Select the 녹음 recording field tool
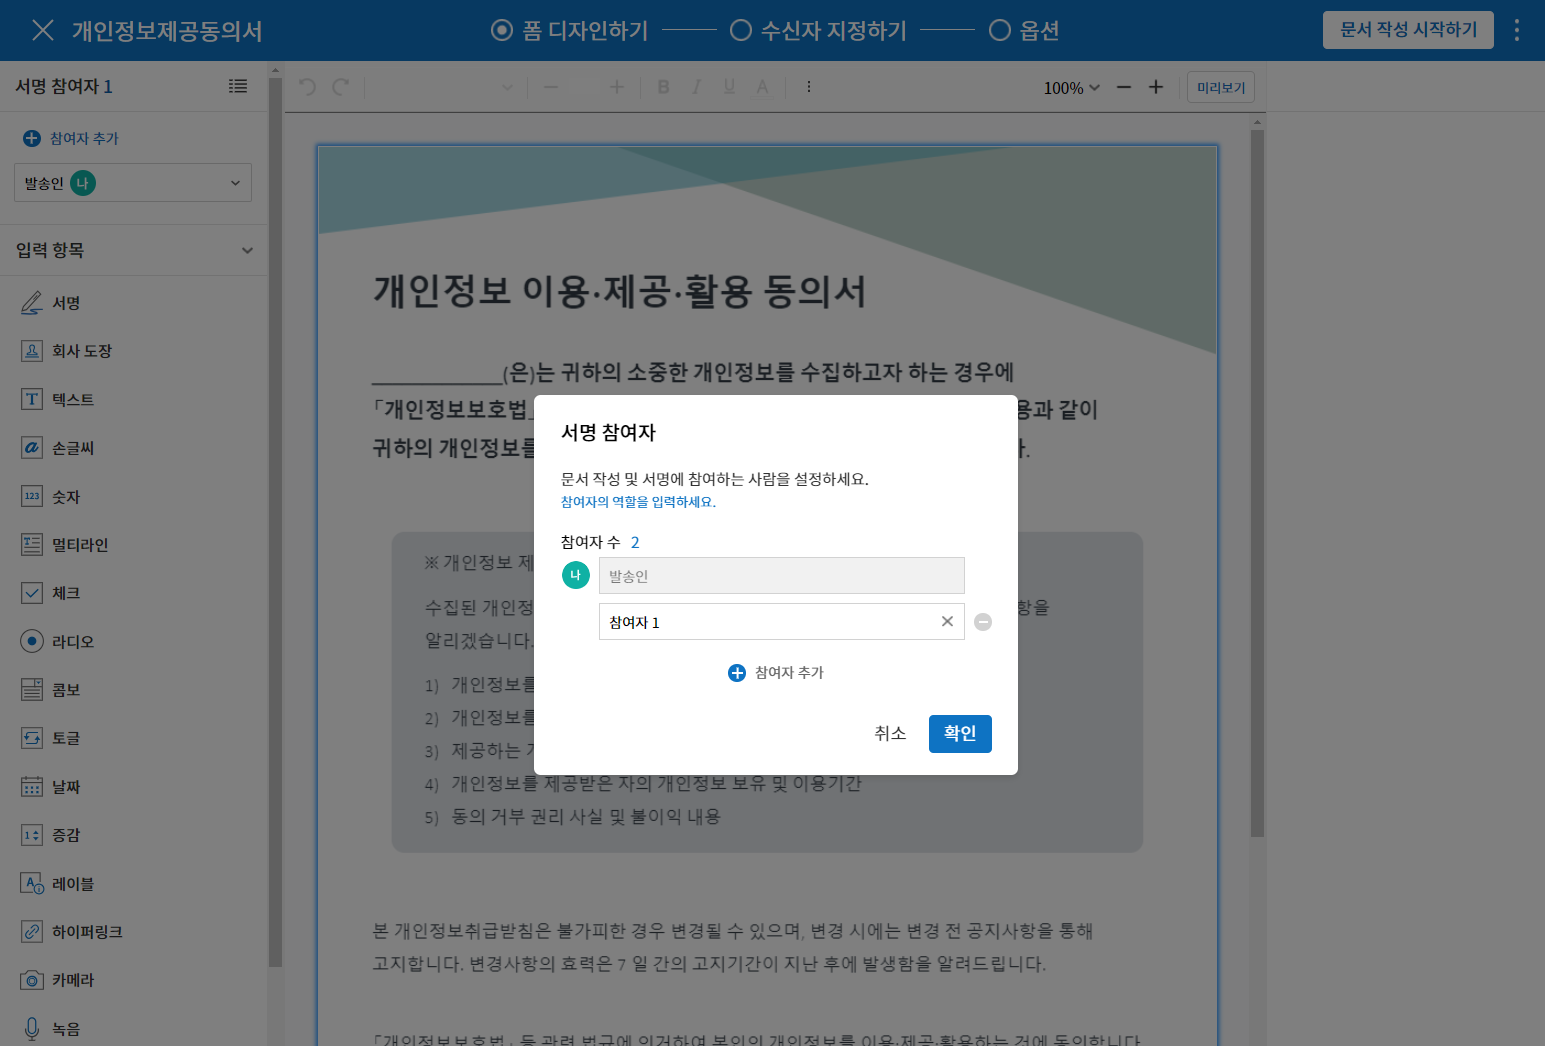Viewport: 1545px width, 1046px height. click(50, 1028)
